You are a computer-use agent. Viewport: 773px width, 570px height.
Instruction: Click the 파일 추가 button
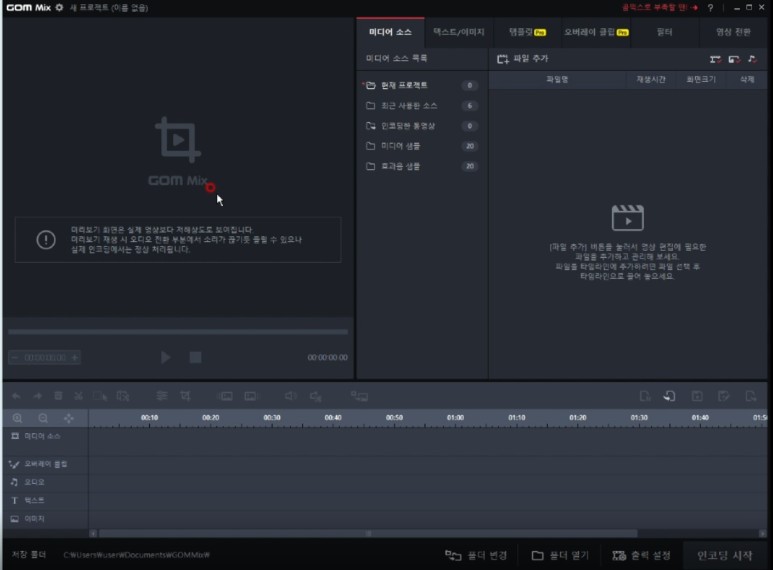pos(523,59)
